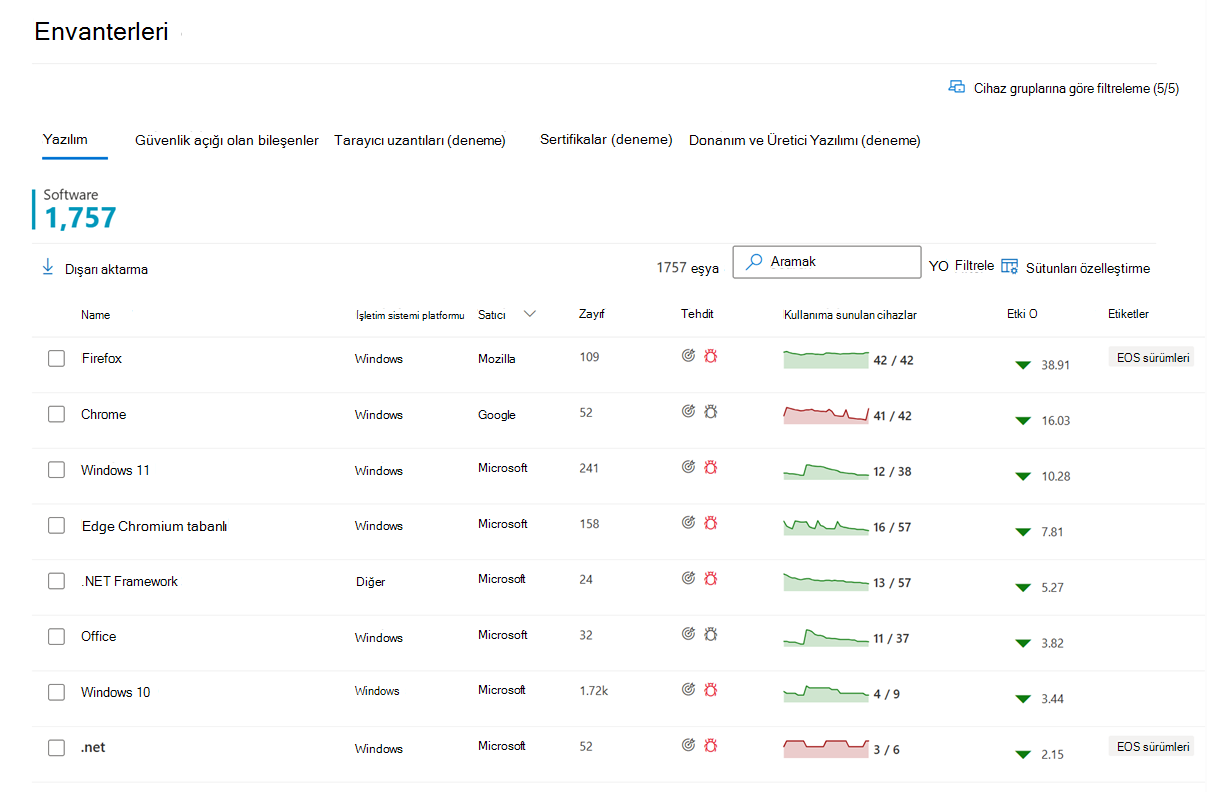The height and width of the screenshot is (792, 1207).
Task: Switch to Sertifikalar (deneme) tab
Action: (x=606, y=139)
